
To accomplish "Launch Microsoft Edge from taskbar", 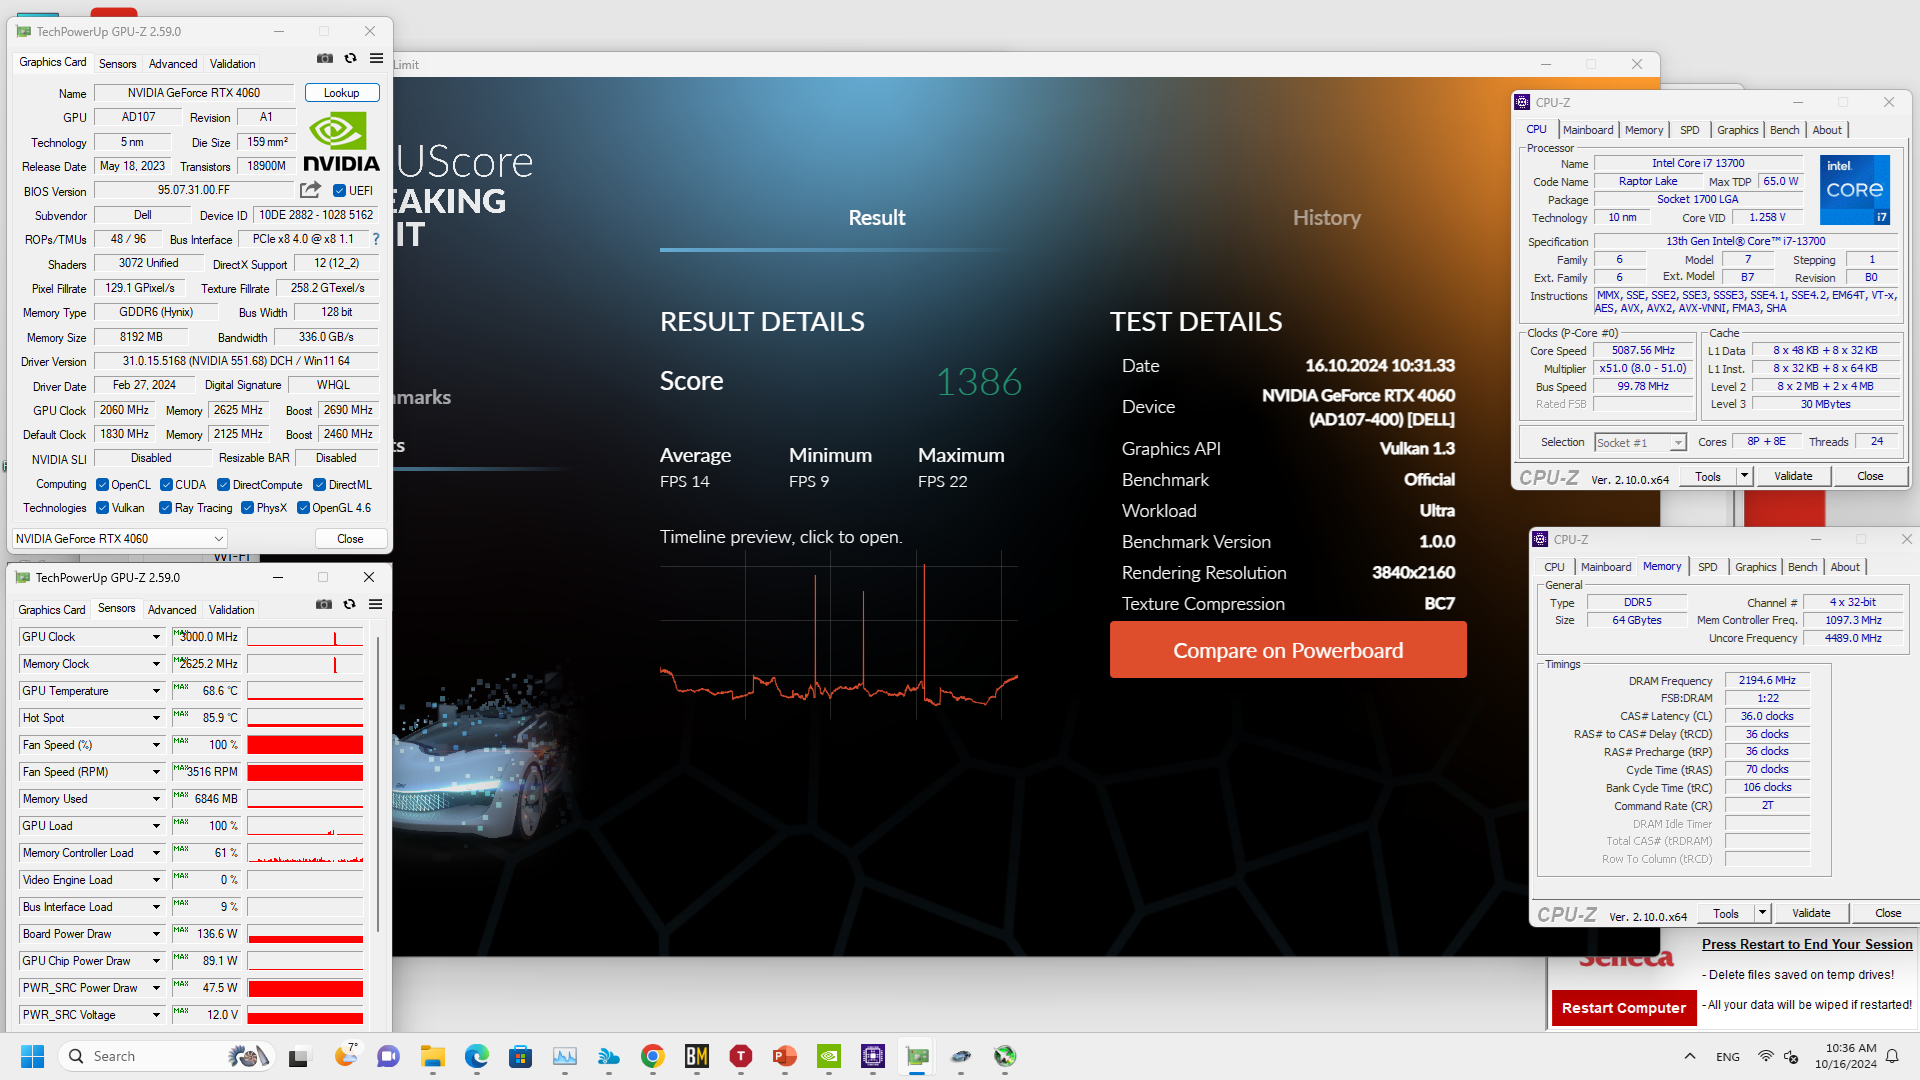I will [x=476, y=1056].
